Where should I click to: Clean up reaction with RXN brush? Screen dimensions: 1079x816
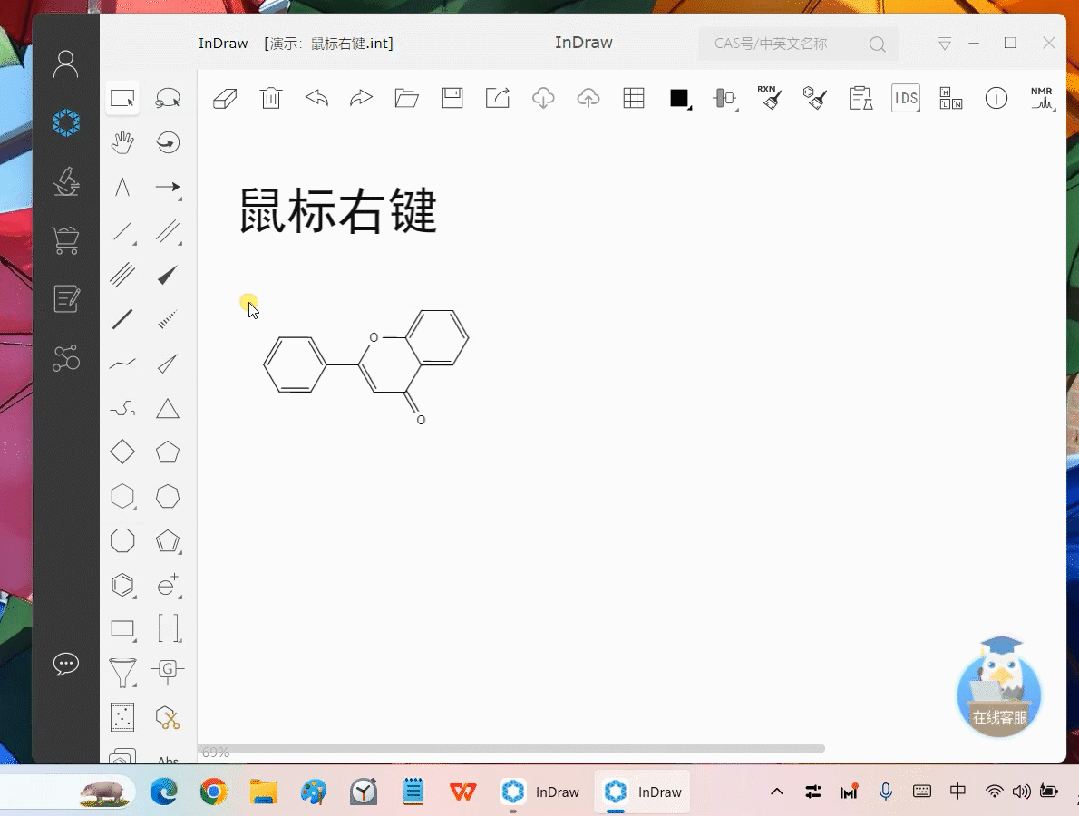click(x=769, y=98)
